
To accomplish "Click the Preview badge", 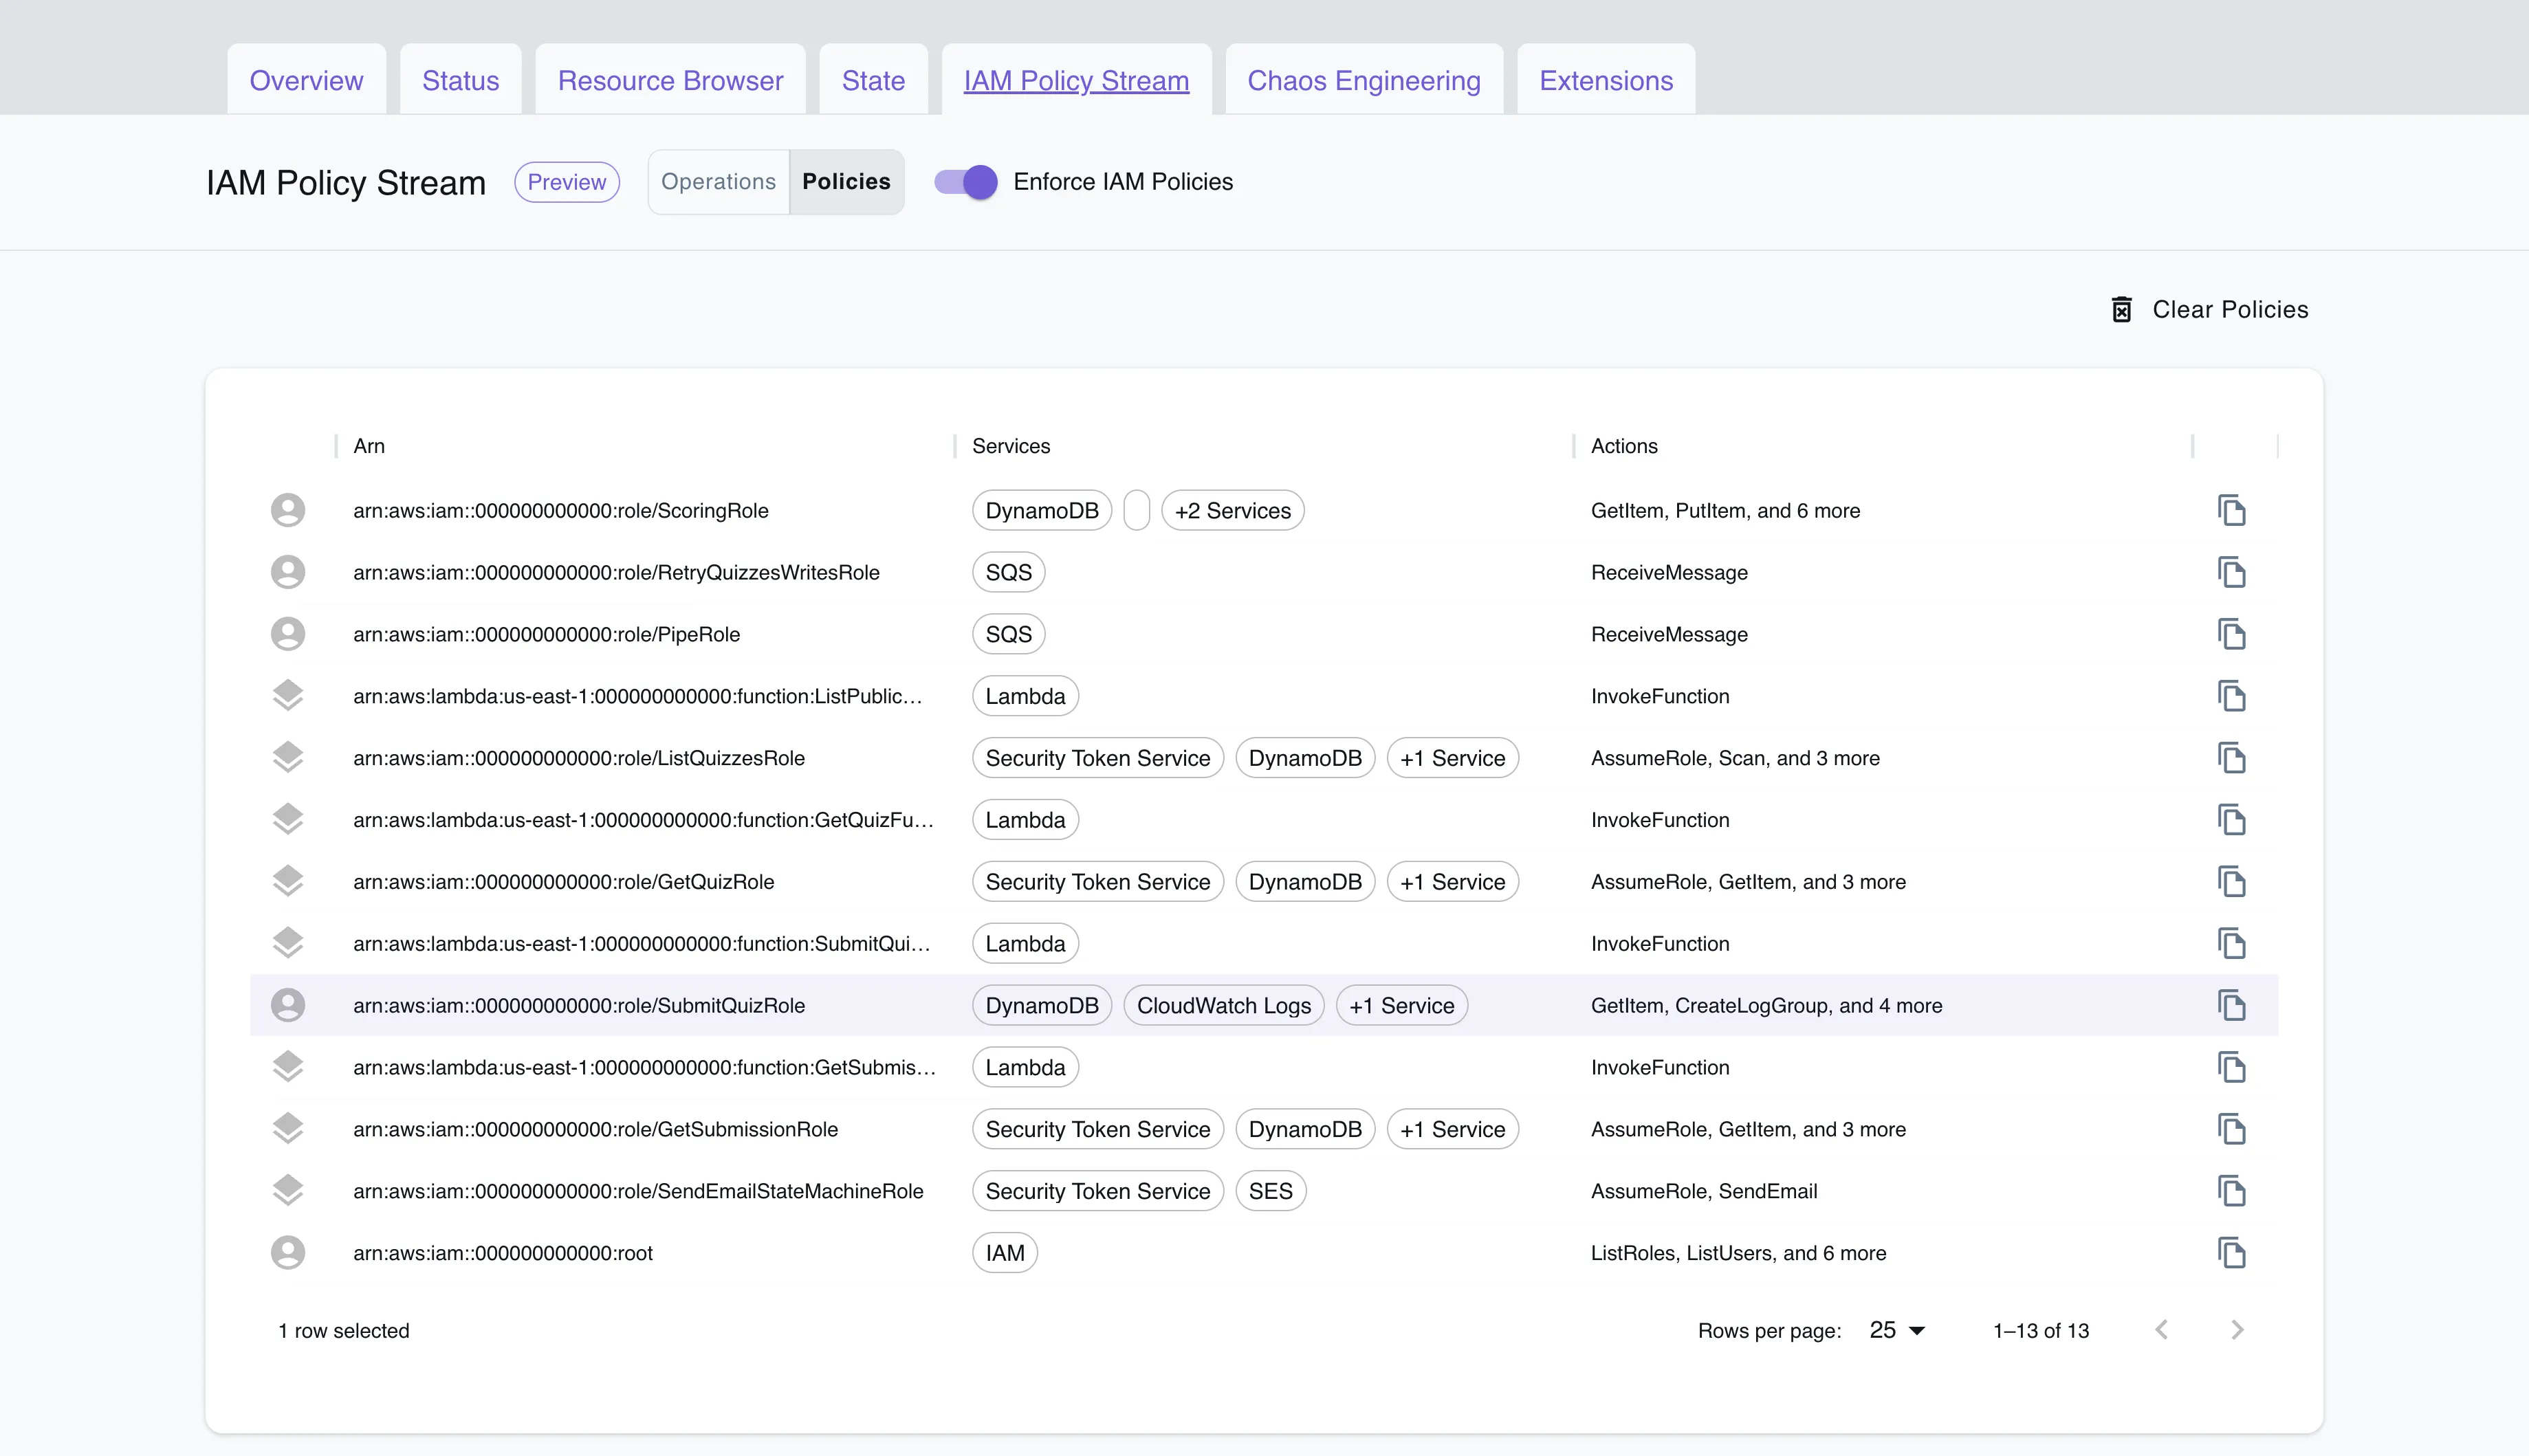I will pyautogui.click(x=567, y=182).
